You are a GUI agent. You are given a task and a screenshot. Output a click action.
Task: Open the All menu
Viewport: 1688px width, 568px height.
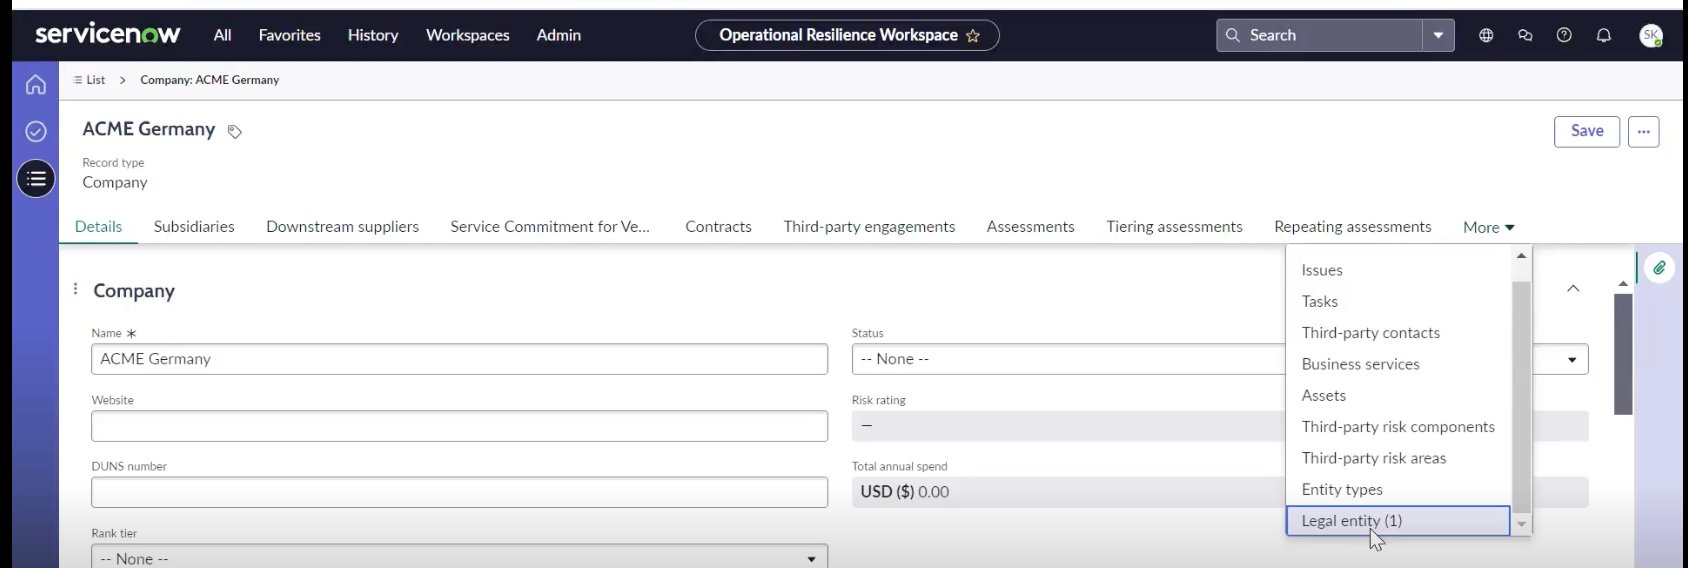(222, 35)
